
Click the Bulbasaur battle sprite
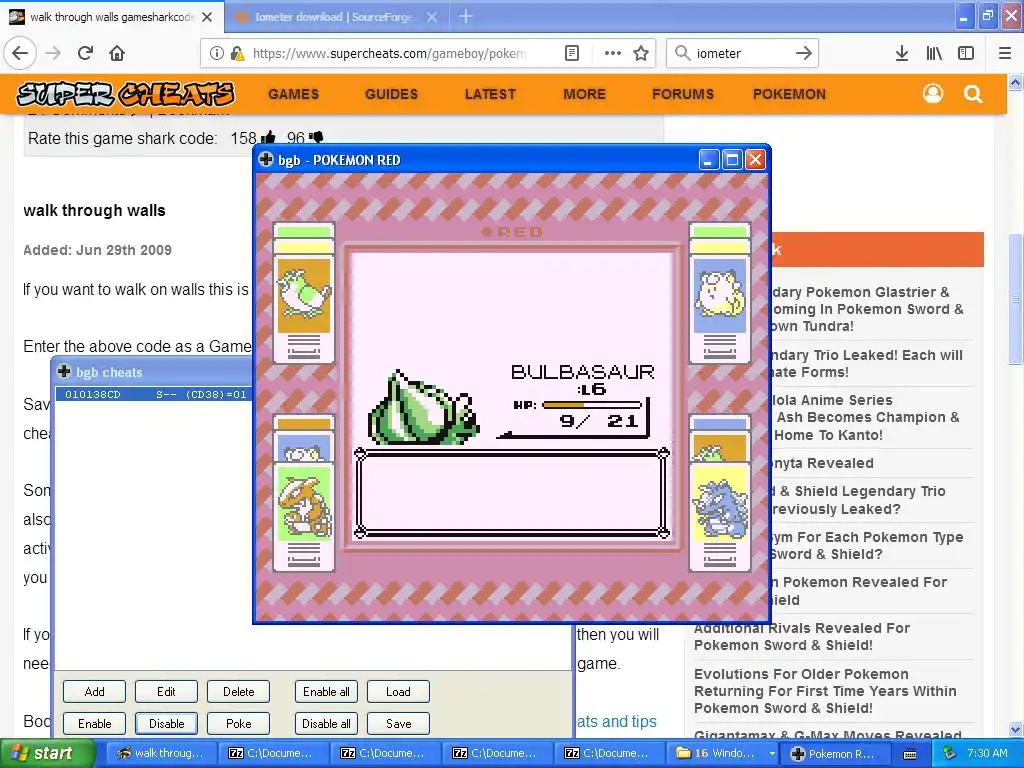click(423, 409)
